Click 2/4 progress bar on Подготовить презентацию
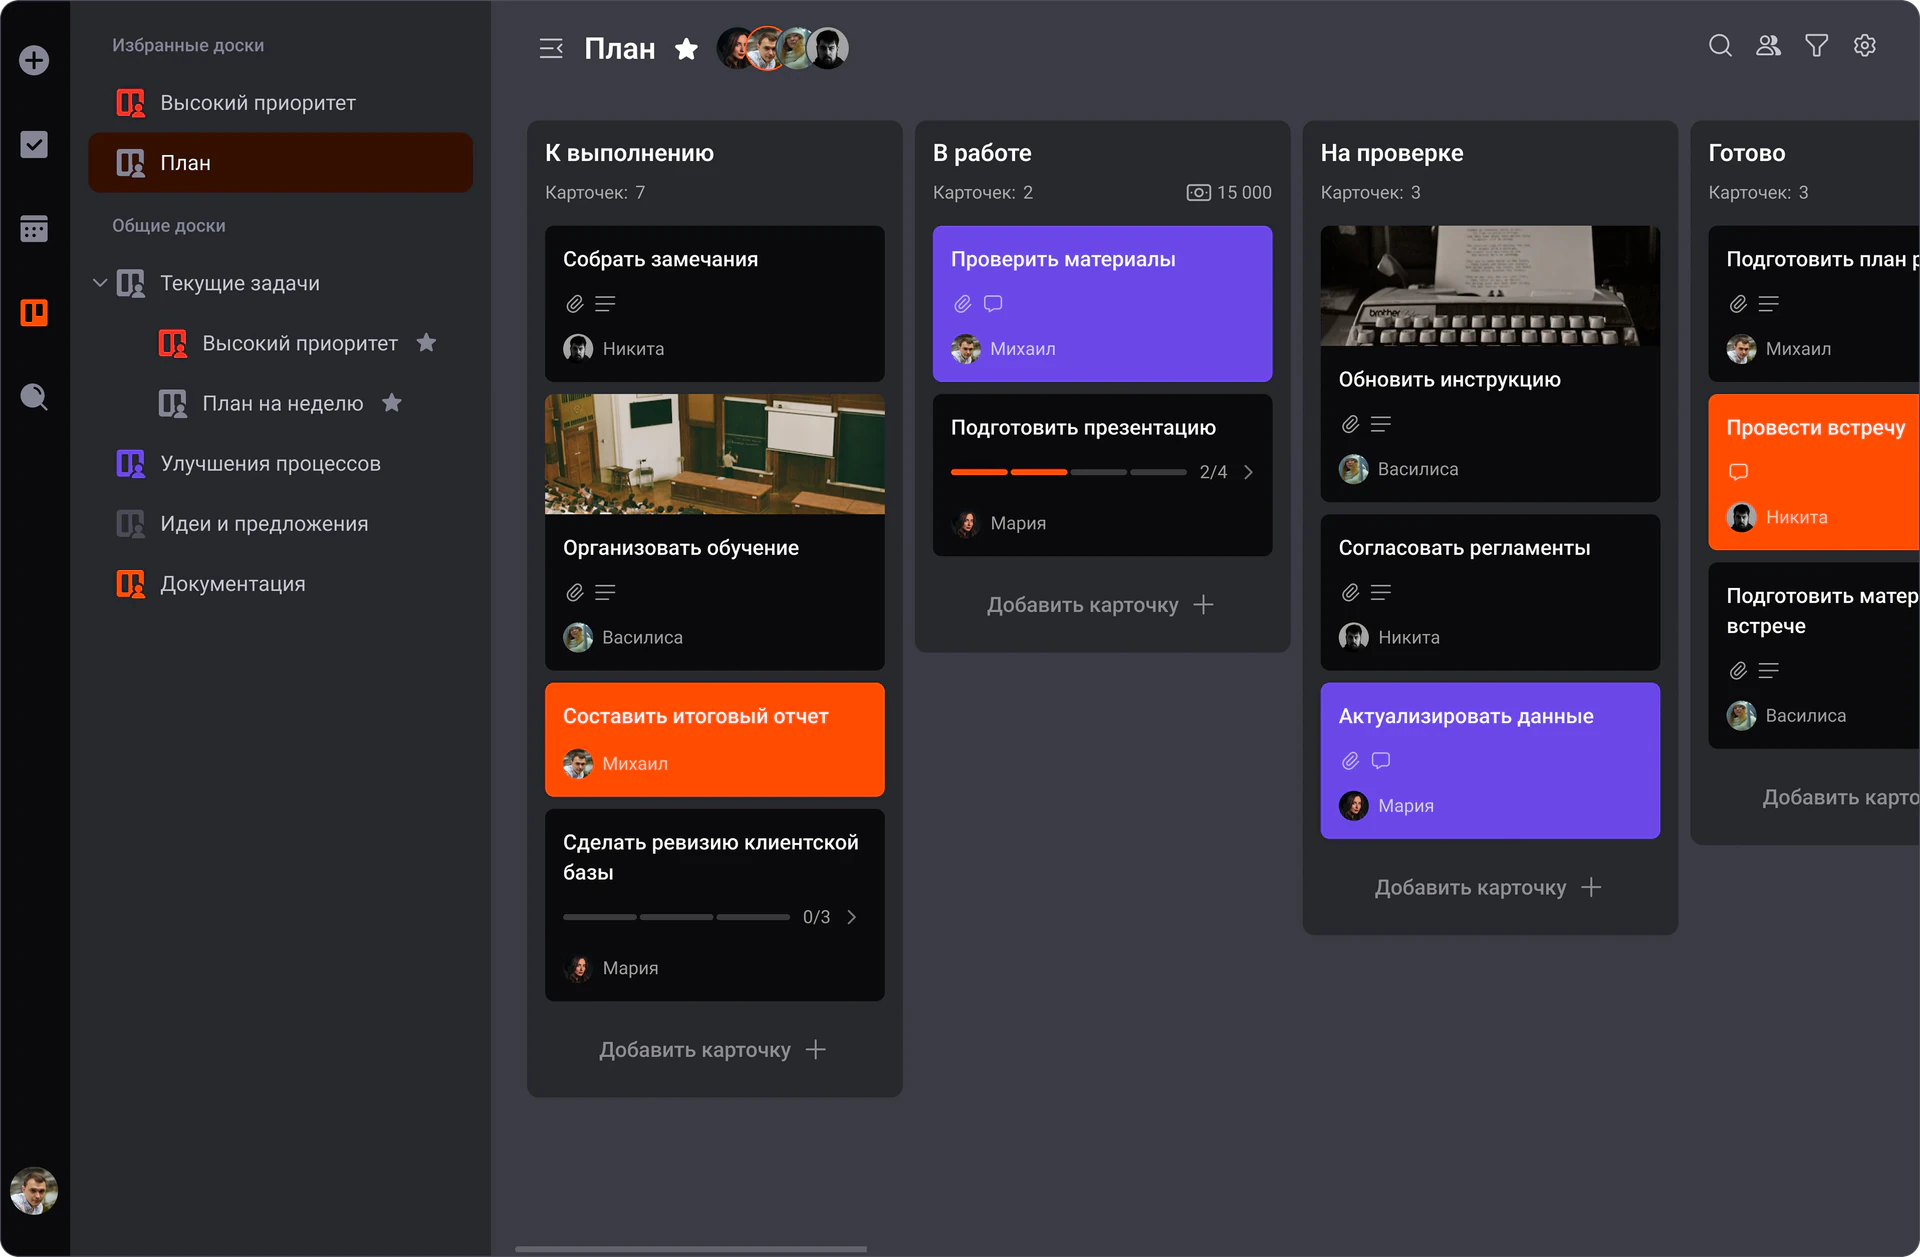Viewport: 1920px width, 1257px height. tap(1069, 472)
